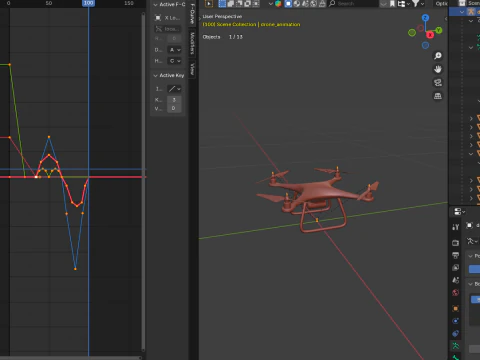Switch perspective/orthographic grid icon

pos(438,96)
